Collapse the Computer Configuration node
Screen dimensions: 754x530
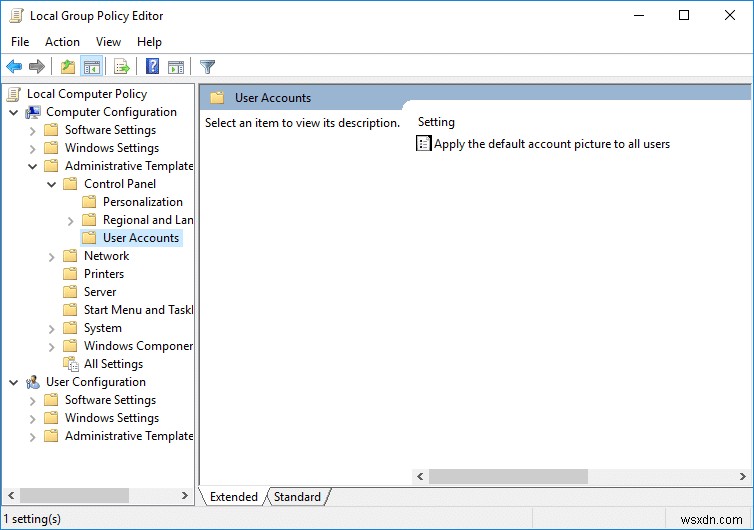pyautogui.click(x=13, y=113)
